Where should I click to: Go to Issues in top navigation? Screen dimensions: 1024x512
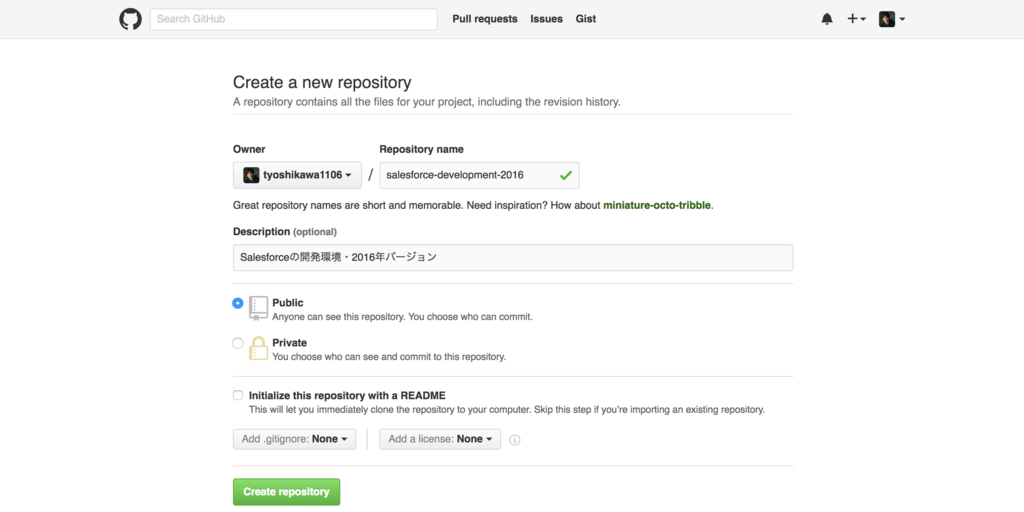[x=547, y=19]
